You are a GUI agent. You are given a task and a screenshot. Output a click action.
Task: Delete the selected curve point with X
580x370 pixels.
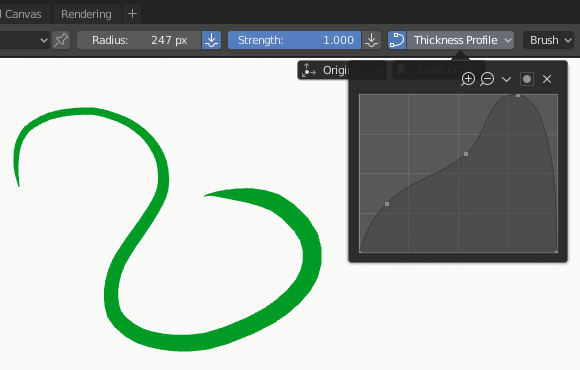[x=547, y=79]
